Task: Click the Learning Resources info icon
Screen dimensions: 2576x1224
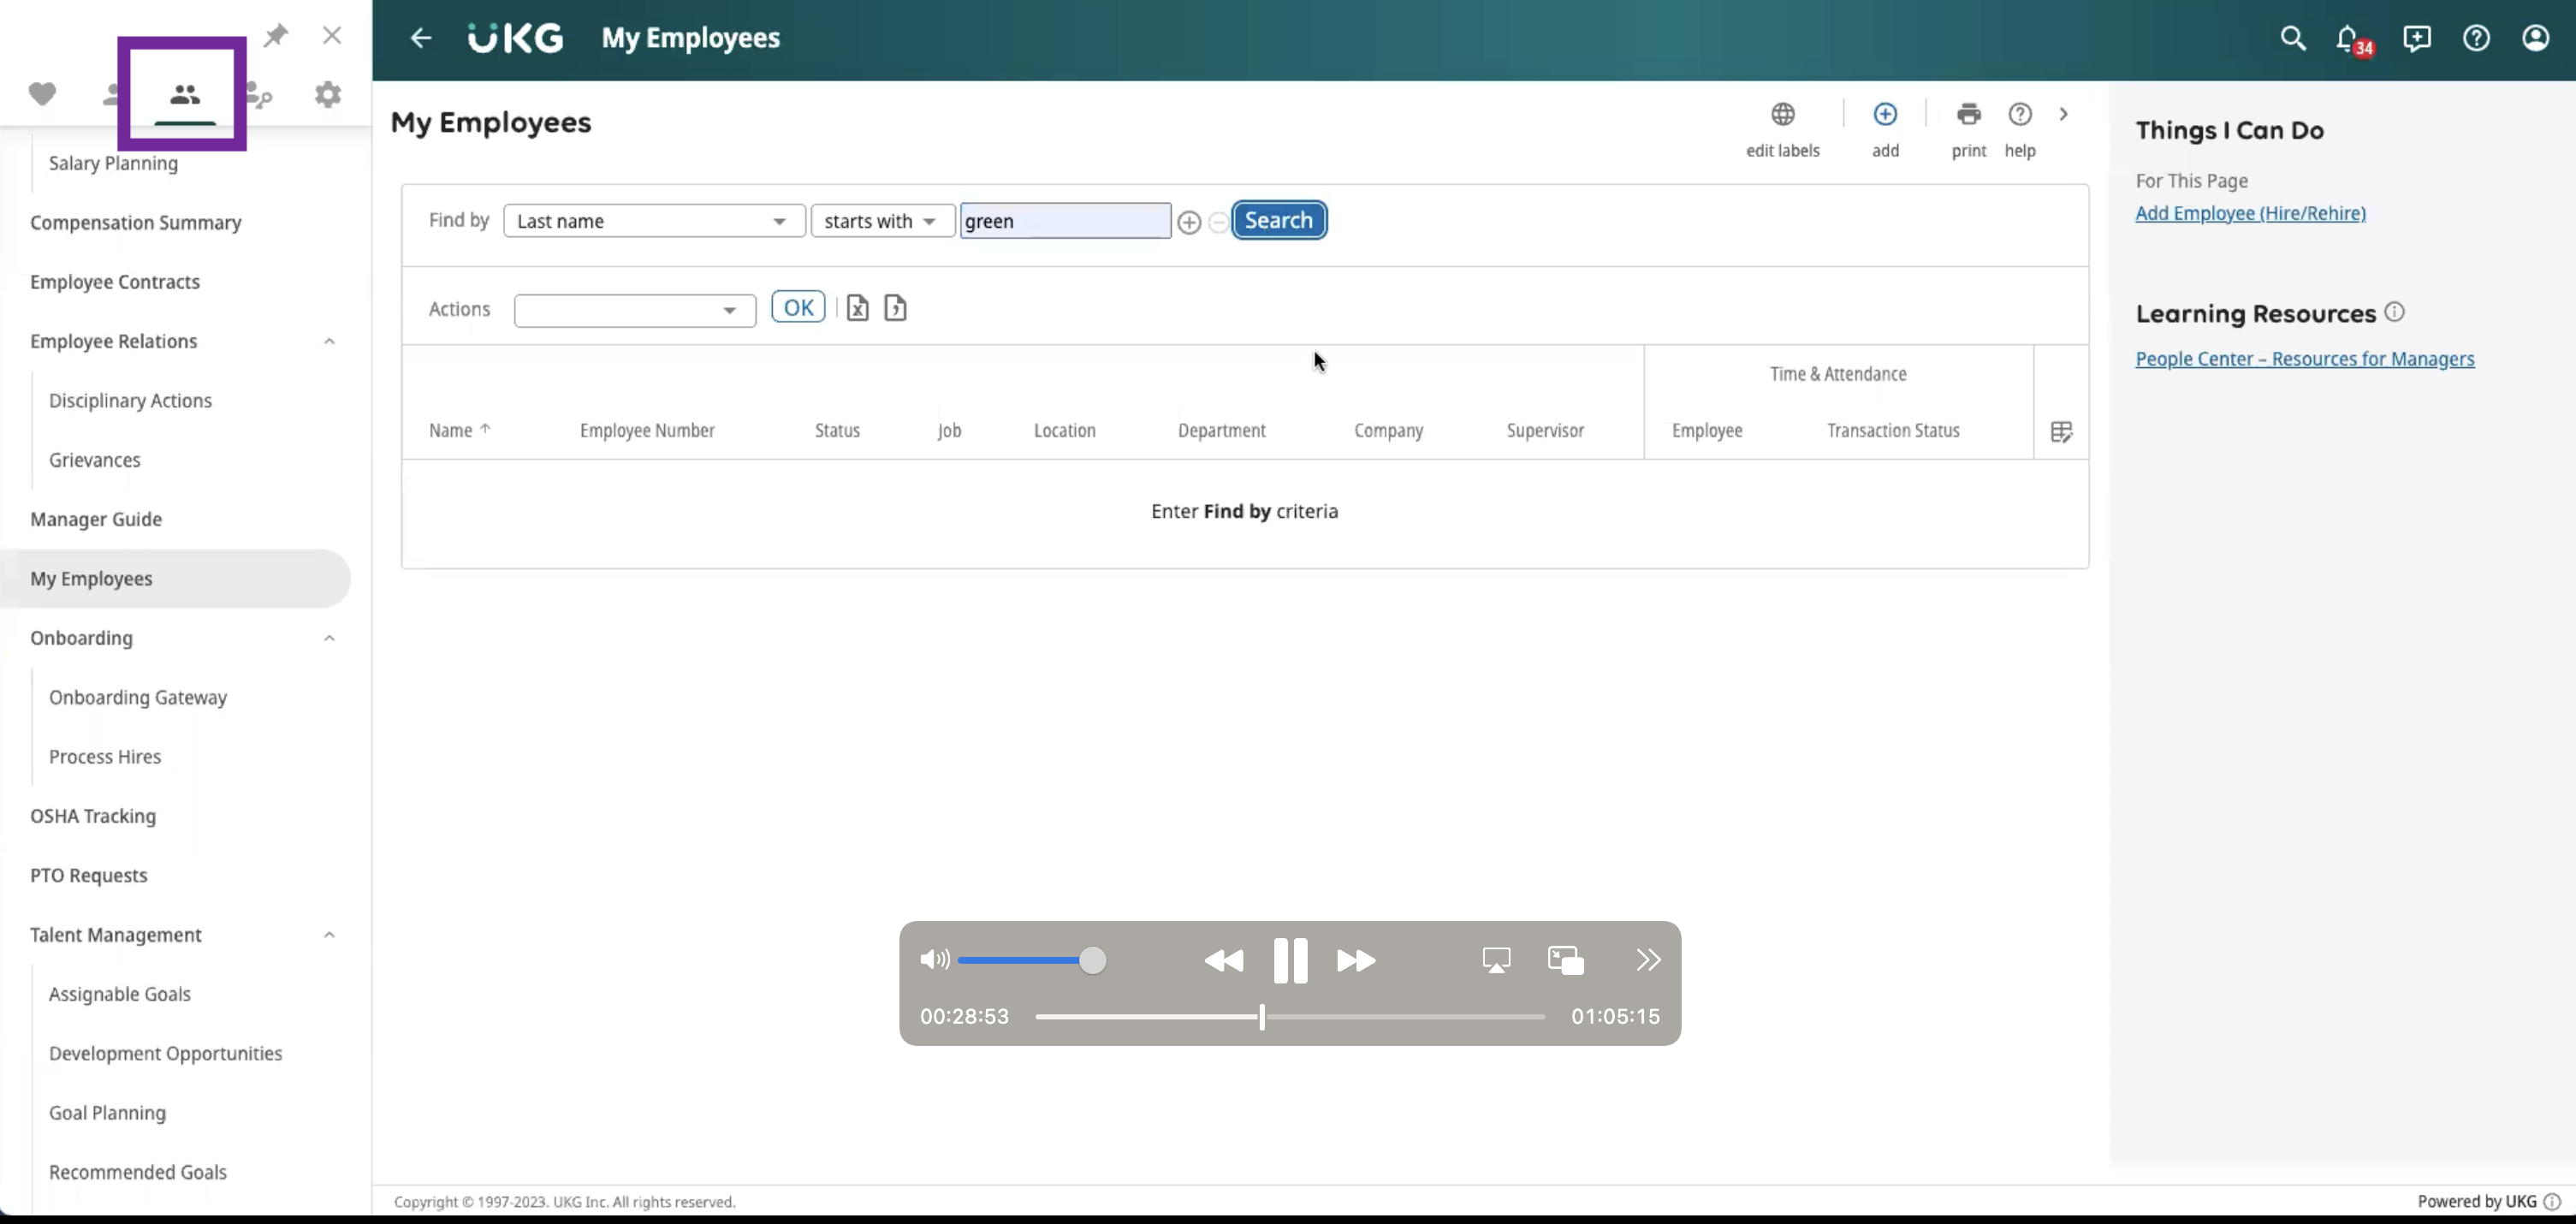Action: point(2394,312)
